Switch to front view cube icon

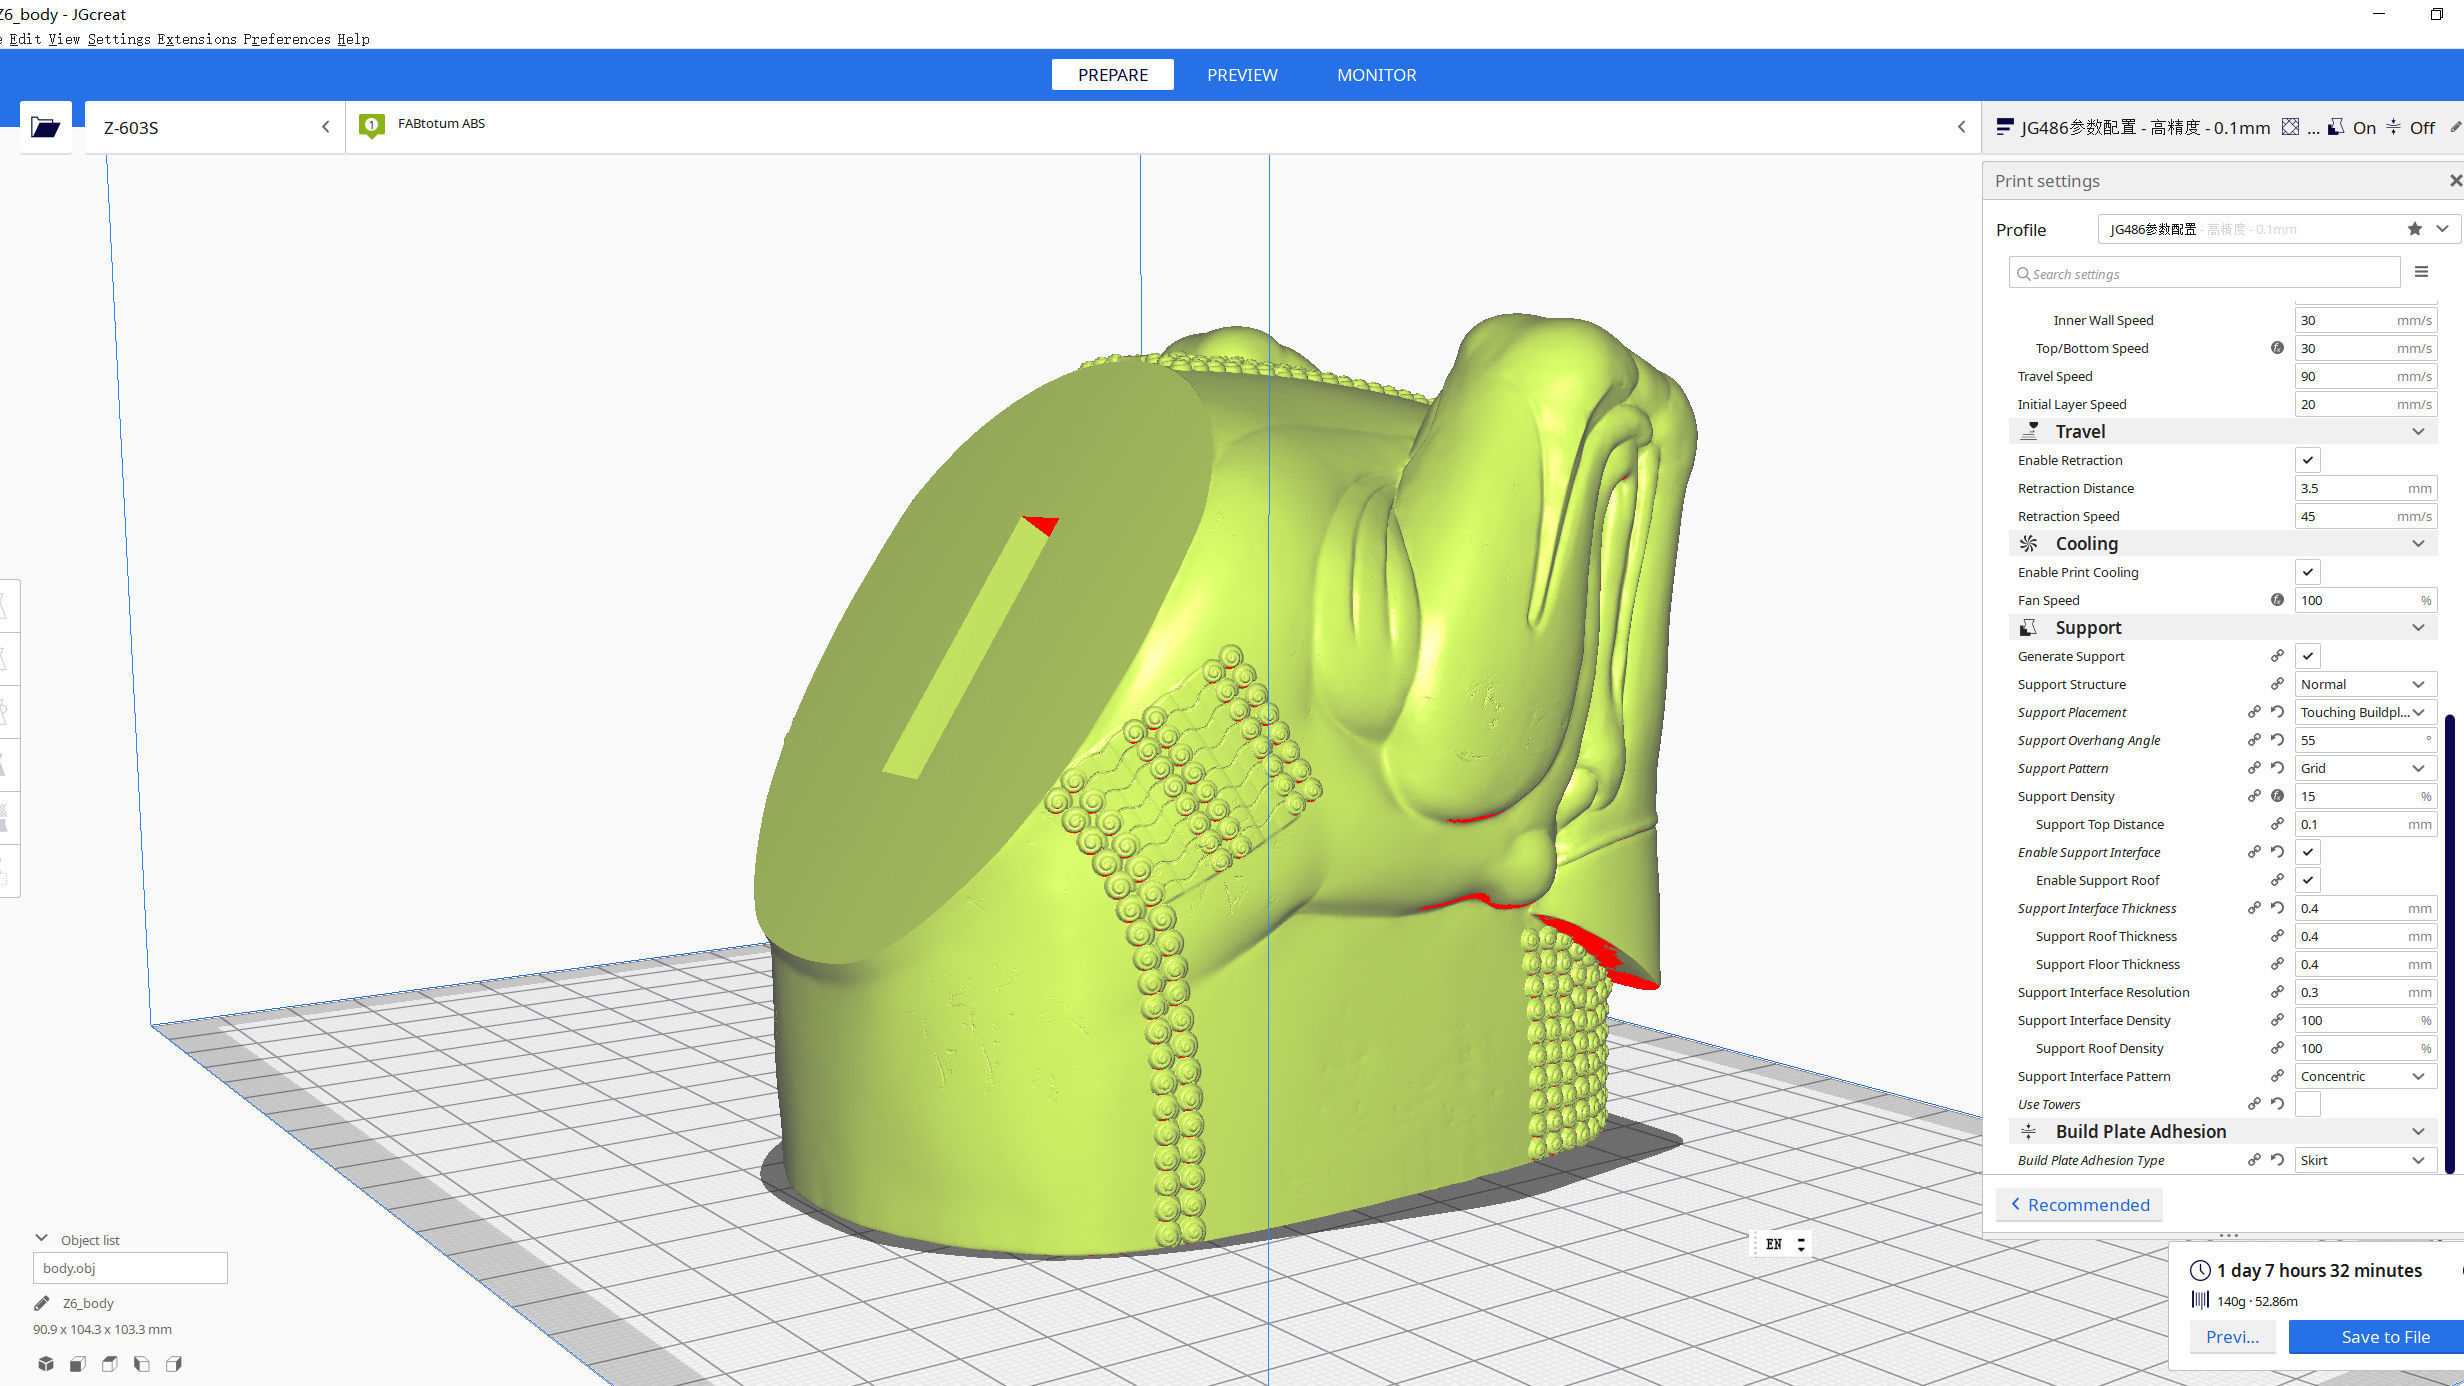coord(78,1364)
